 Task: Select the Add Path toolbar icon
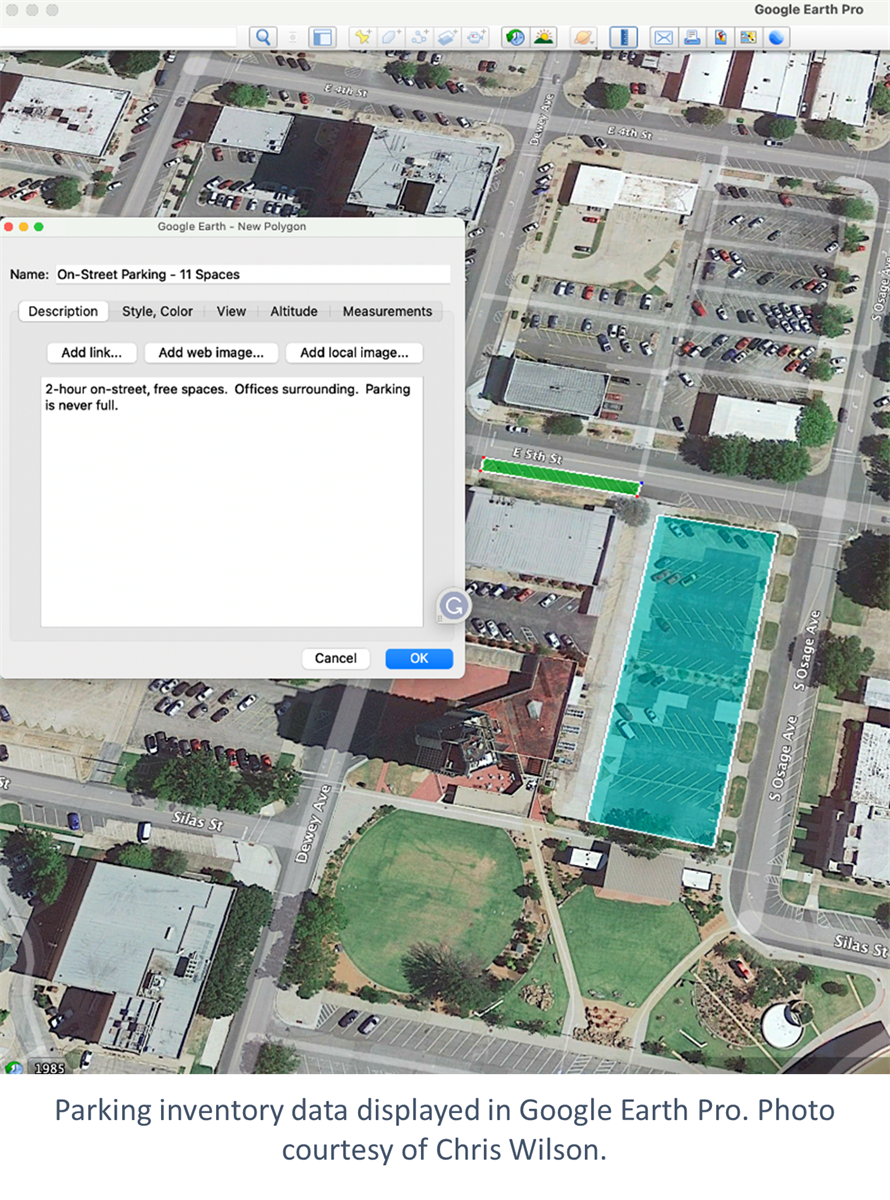pyautogui.click(x=419, y=37)
